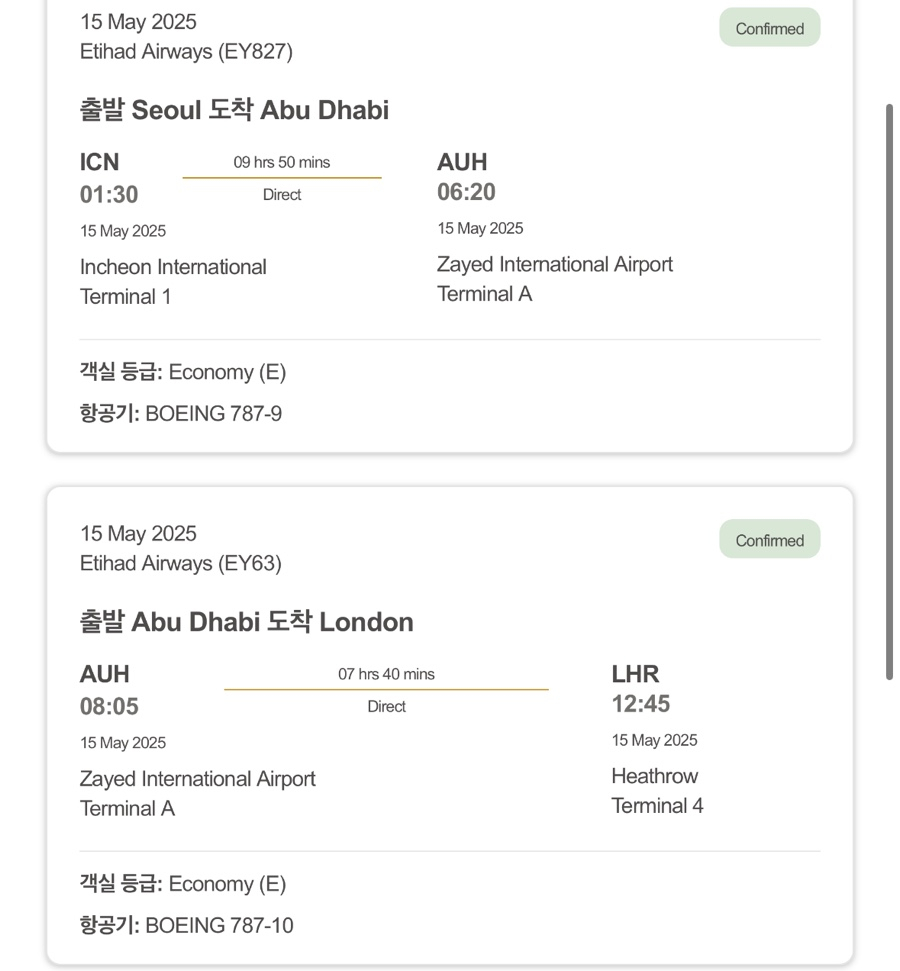Image resolution: width=900 pixels, height=971 pixels.
Task: Select the Etihad Airways (EY827) flight label
Action: click(186, 51)
